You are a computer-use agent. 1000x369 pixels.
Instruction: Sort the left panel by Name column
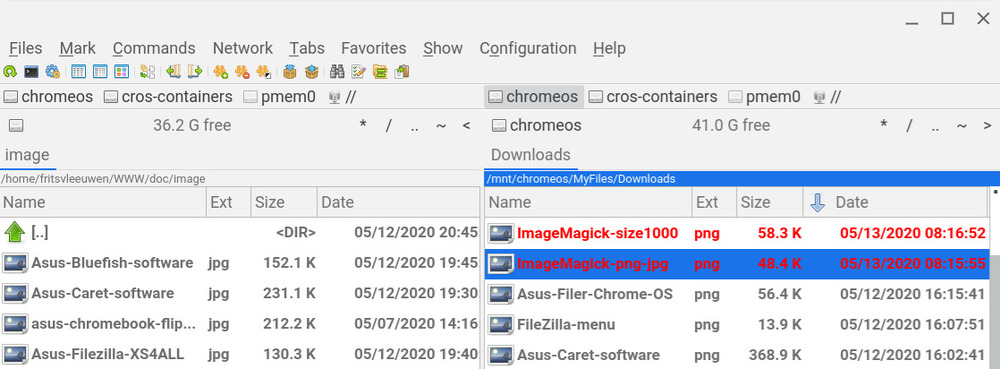(103, 203)
